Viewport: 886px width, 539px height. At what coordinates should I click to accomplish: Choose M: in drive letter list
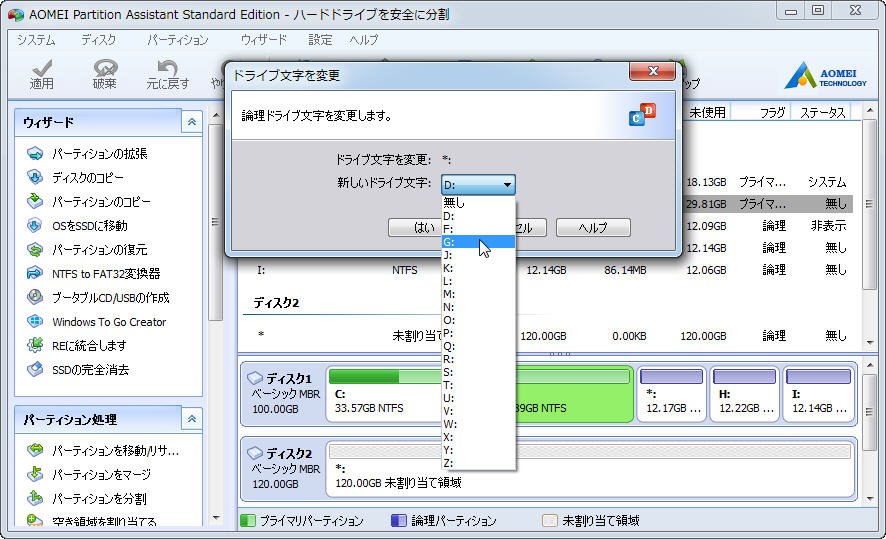pos(478,294)
